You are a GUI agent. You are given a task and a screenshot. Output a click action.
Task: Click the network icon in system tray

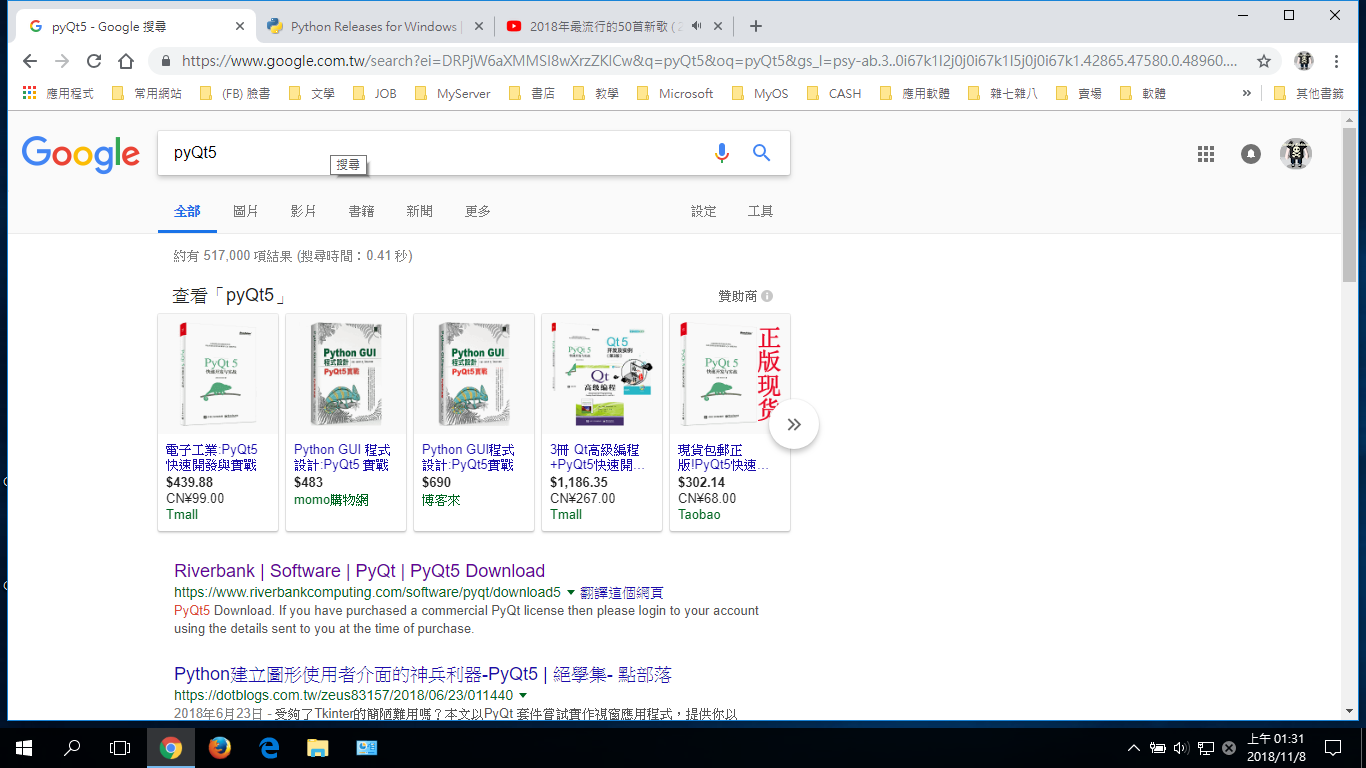1206,747
